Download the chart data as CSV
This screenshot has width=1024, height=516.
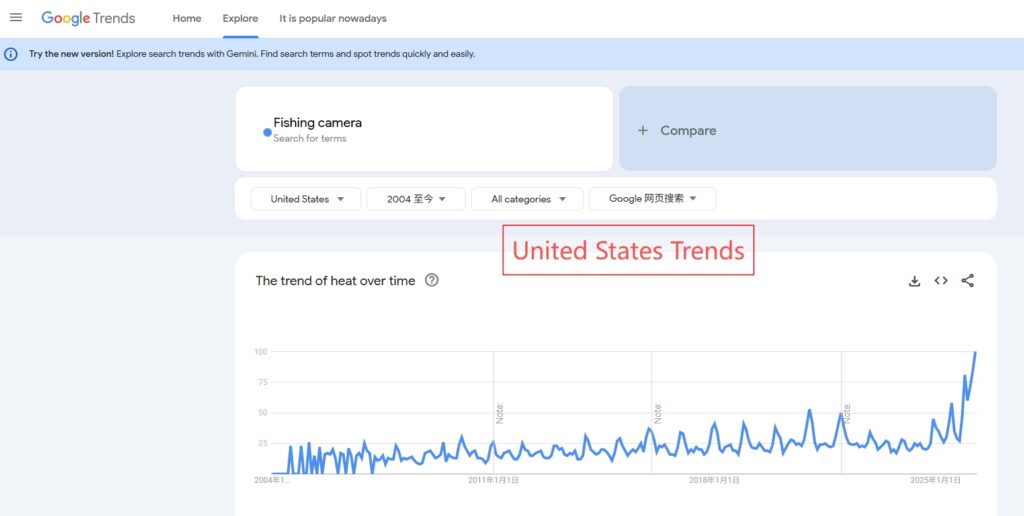[914, 281]
